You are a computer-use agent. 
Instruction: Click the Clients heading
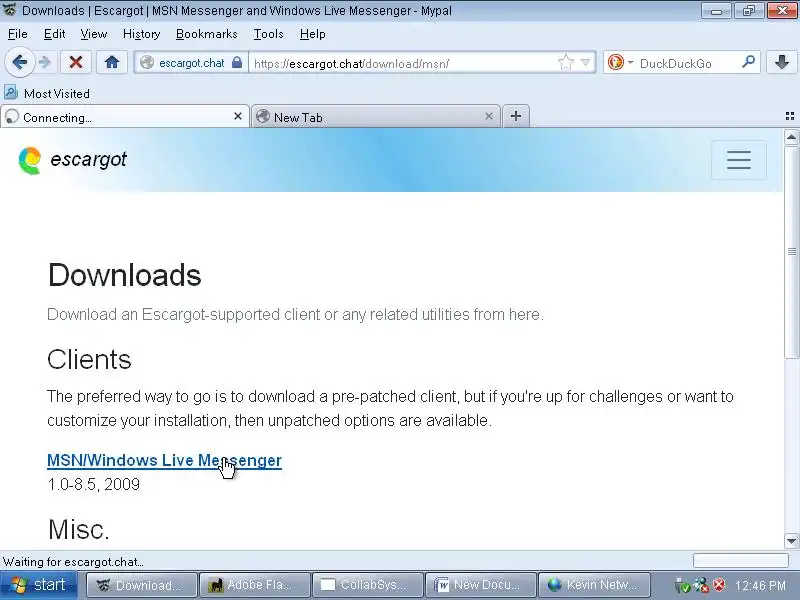89,360
